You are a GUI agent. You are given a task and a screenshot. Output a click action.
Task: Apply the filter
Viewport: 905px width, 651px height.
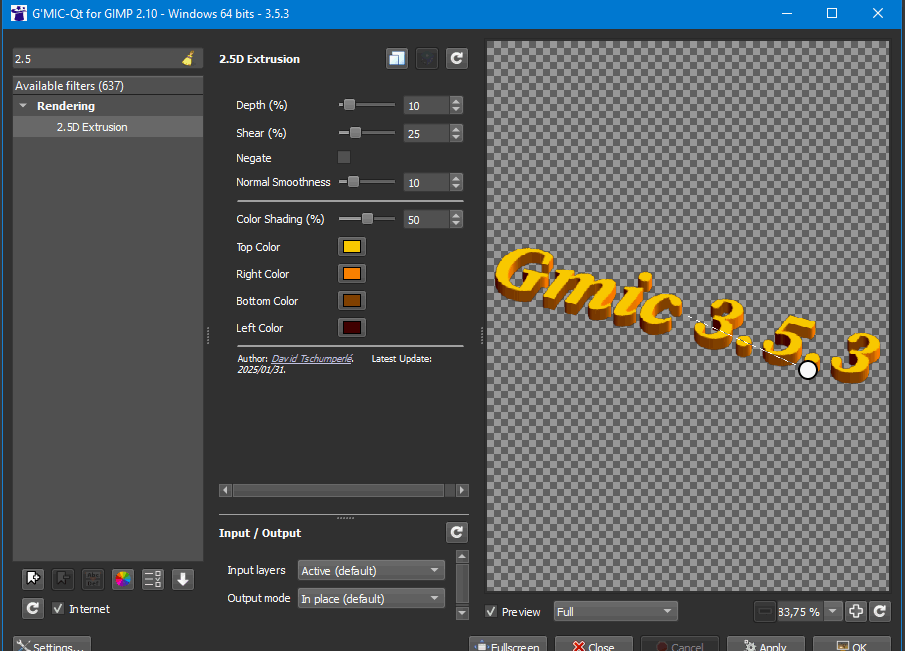point(765,645)
